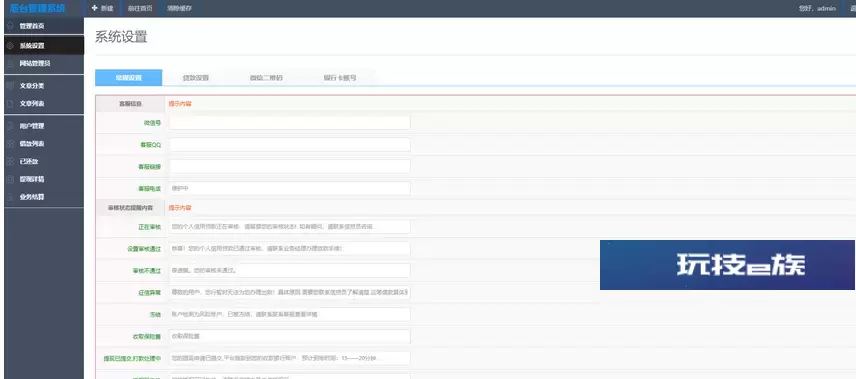856x379 pixels.
Task: Click the 征信异常 message input field
Action: click(289, 293)
